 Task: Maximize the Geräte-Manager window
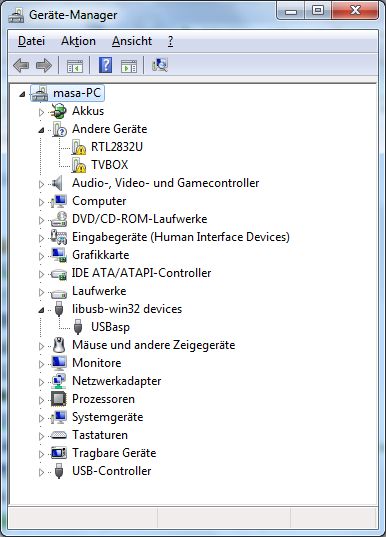317,11
